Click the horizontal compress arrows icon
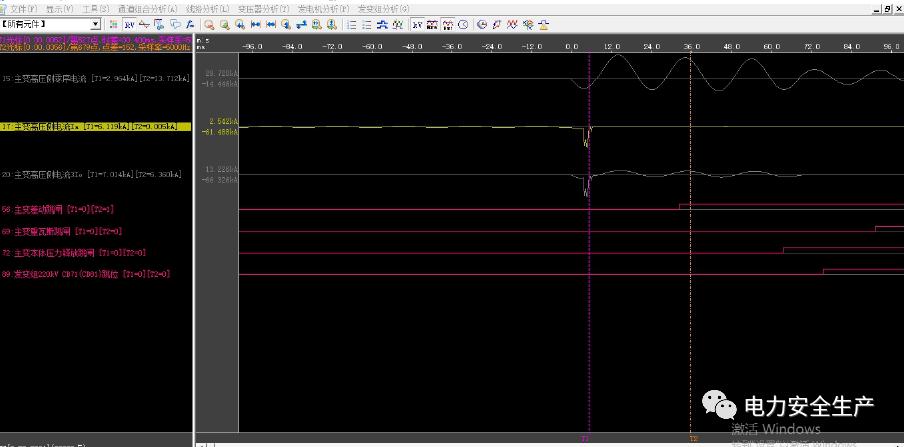This screenshot has height=447, width=905. pos(255,24)
